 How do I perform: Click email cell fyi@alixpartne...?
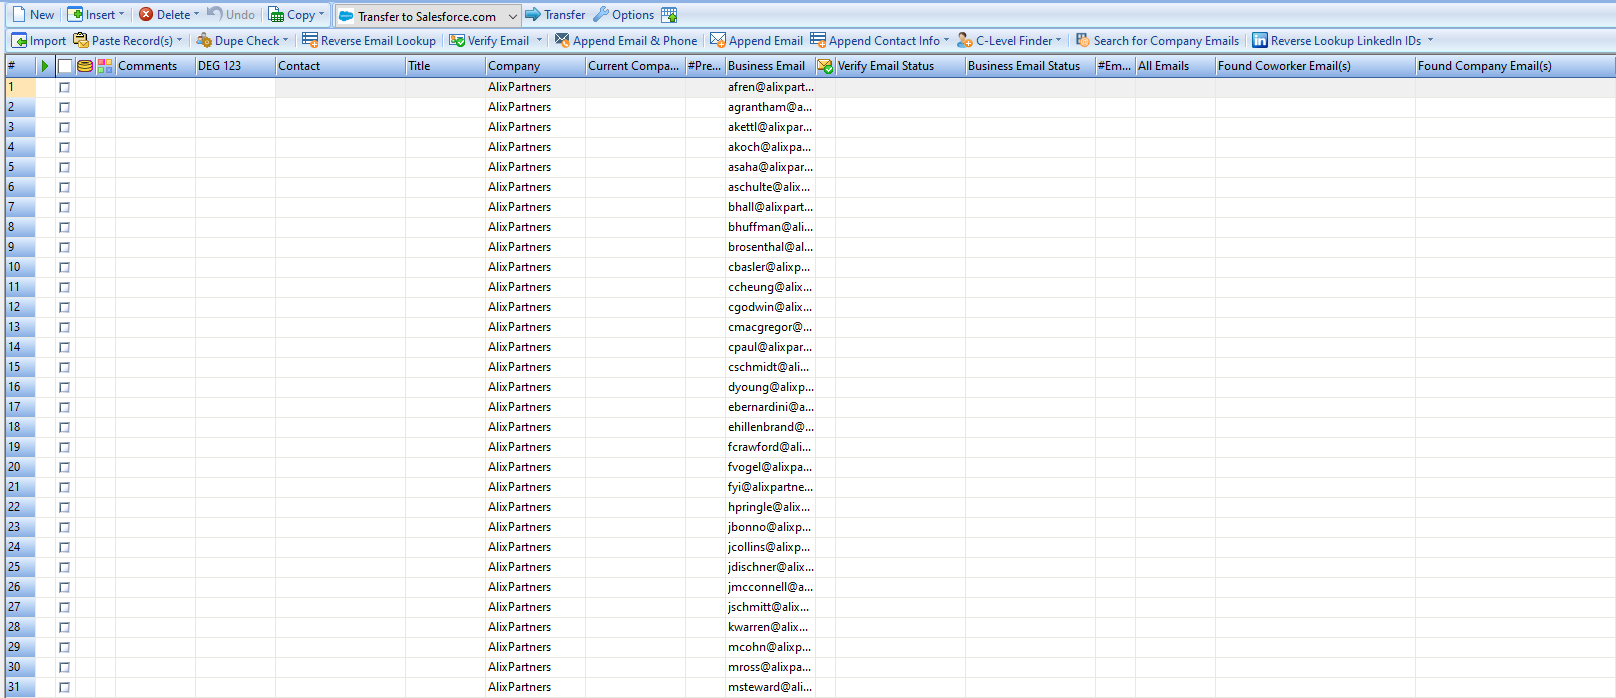(770, 487)
